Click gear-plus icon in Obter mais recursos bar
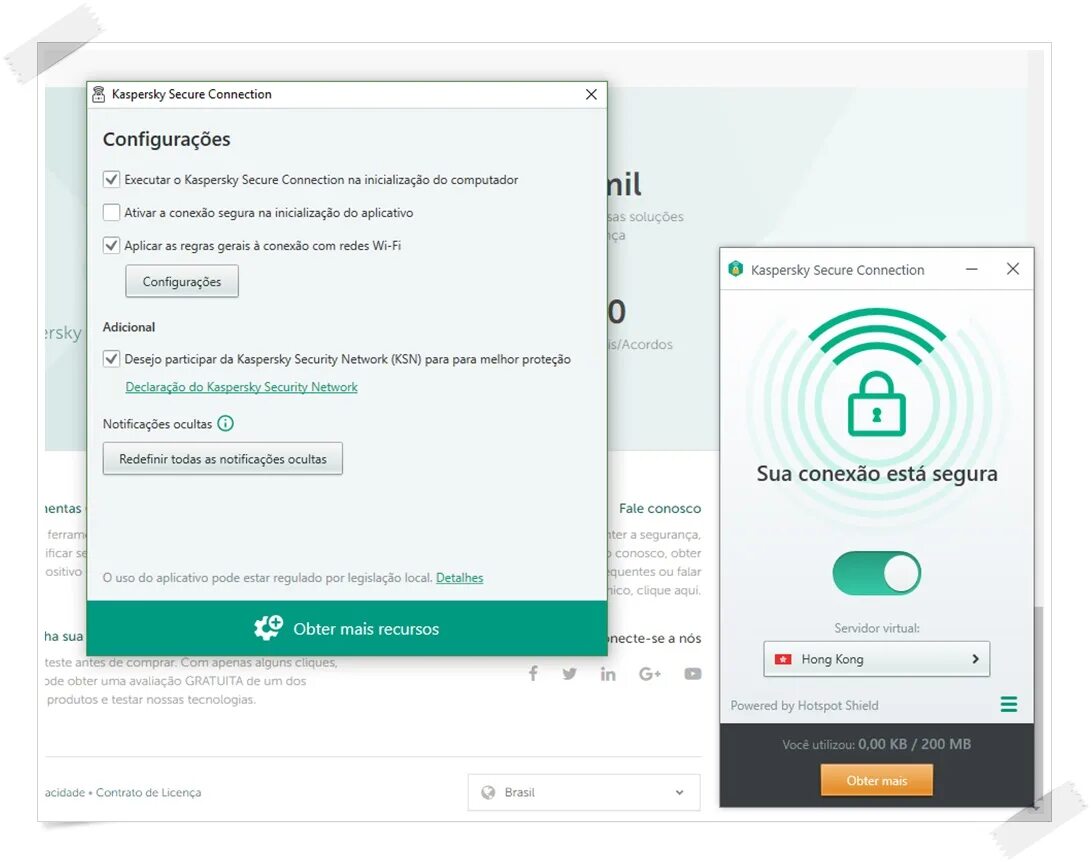 tap(268, 628)
